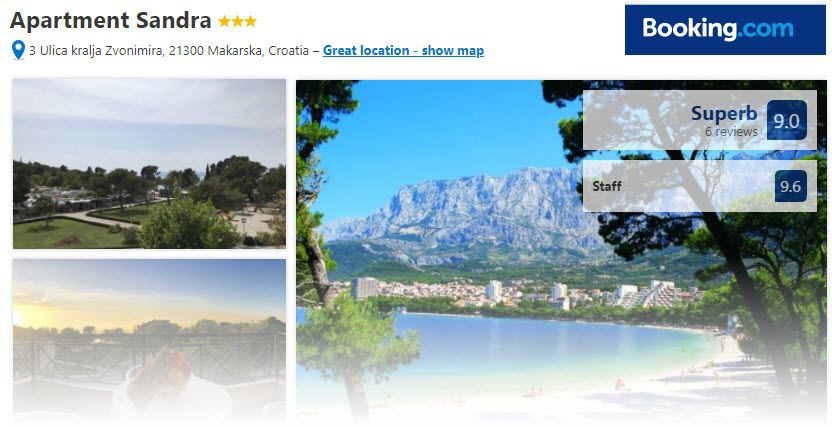Click the 9.6 Staff score badge
This screenshot has height=427, width=832.
791,186
